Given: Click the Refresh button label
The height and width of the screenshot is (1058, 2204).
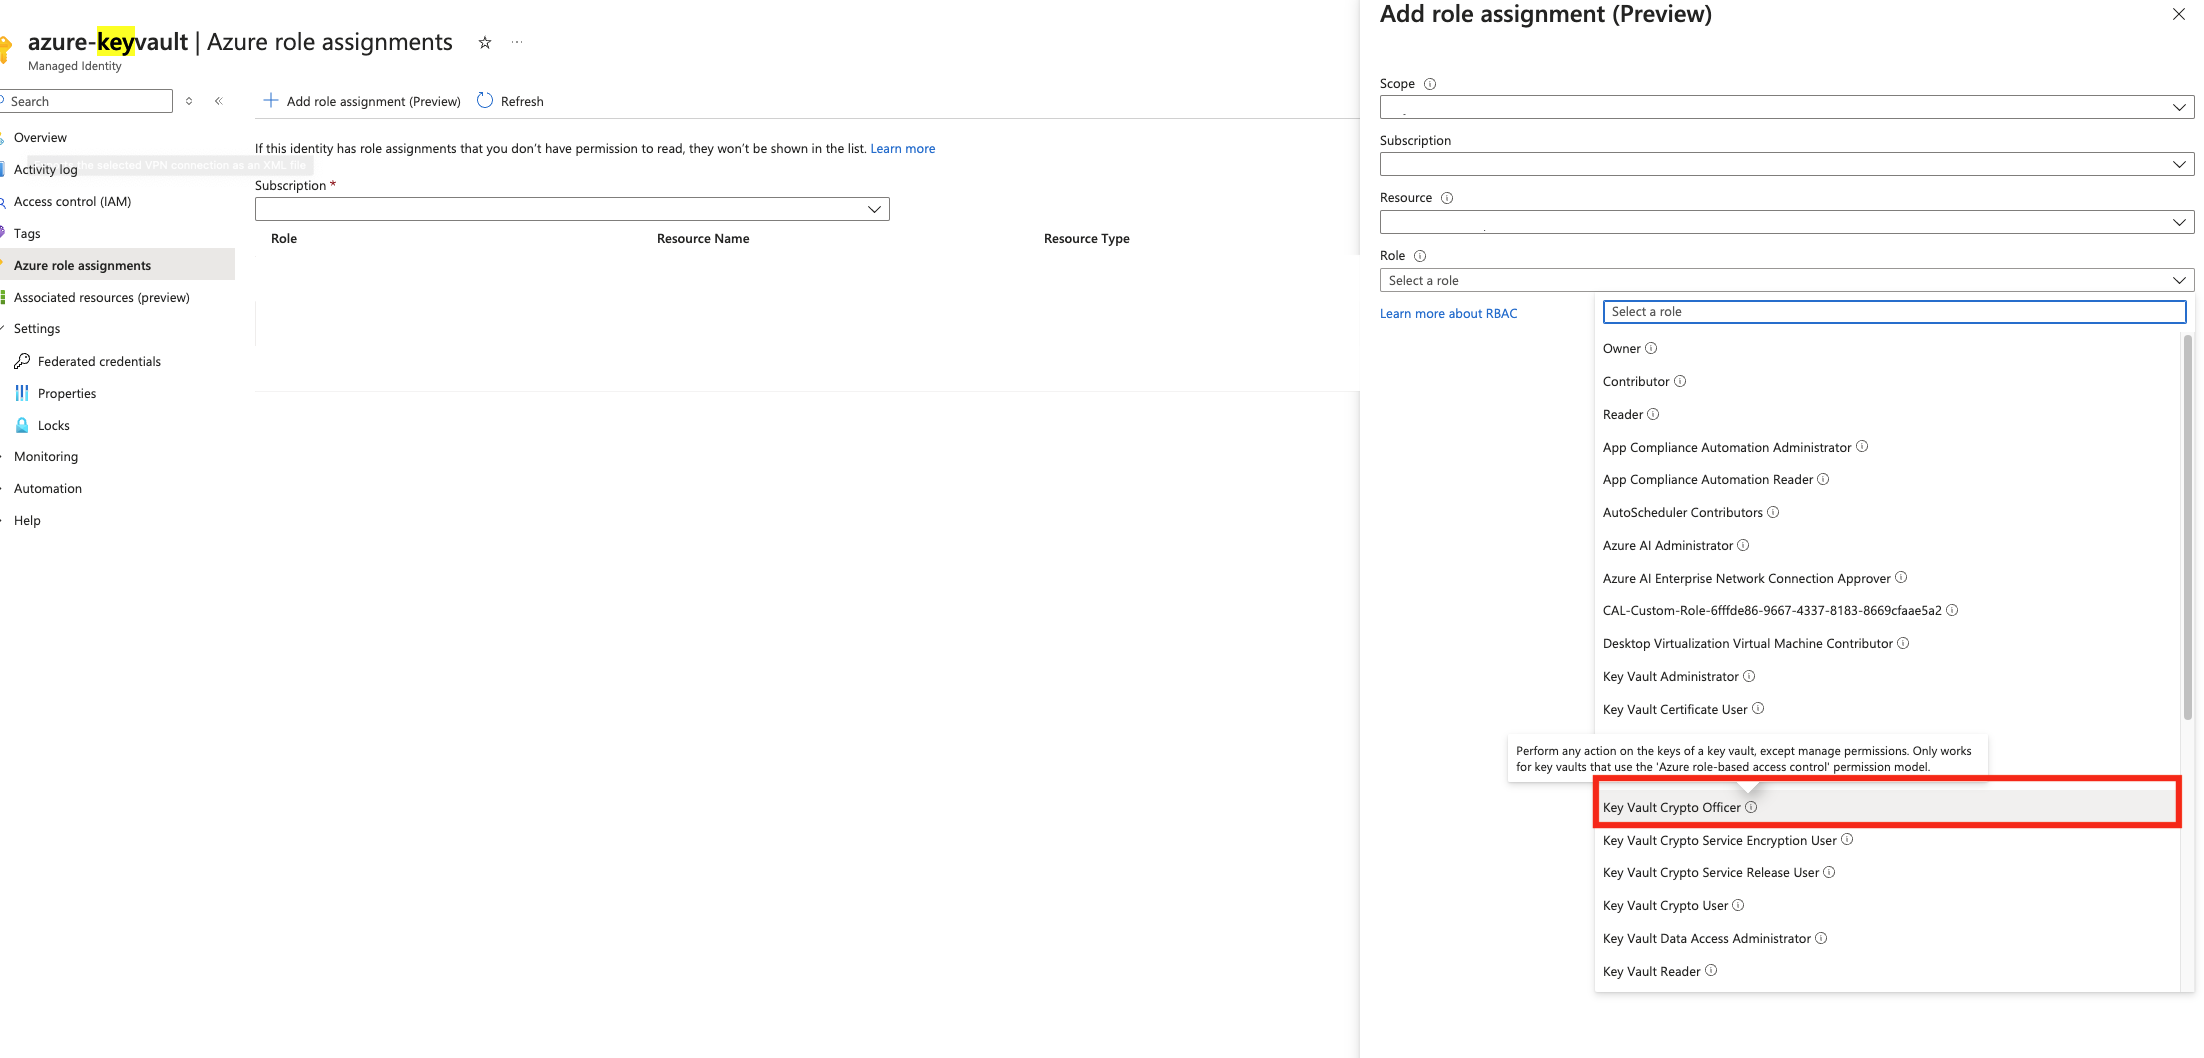Looking at the screenshot, I should 522,101.
